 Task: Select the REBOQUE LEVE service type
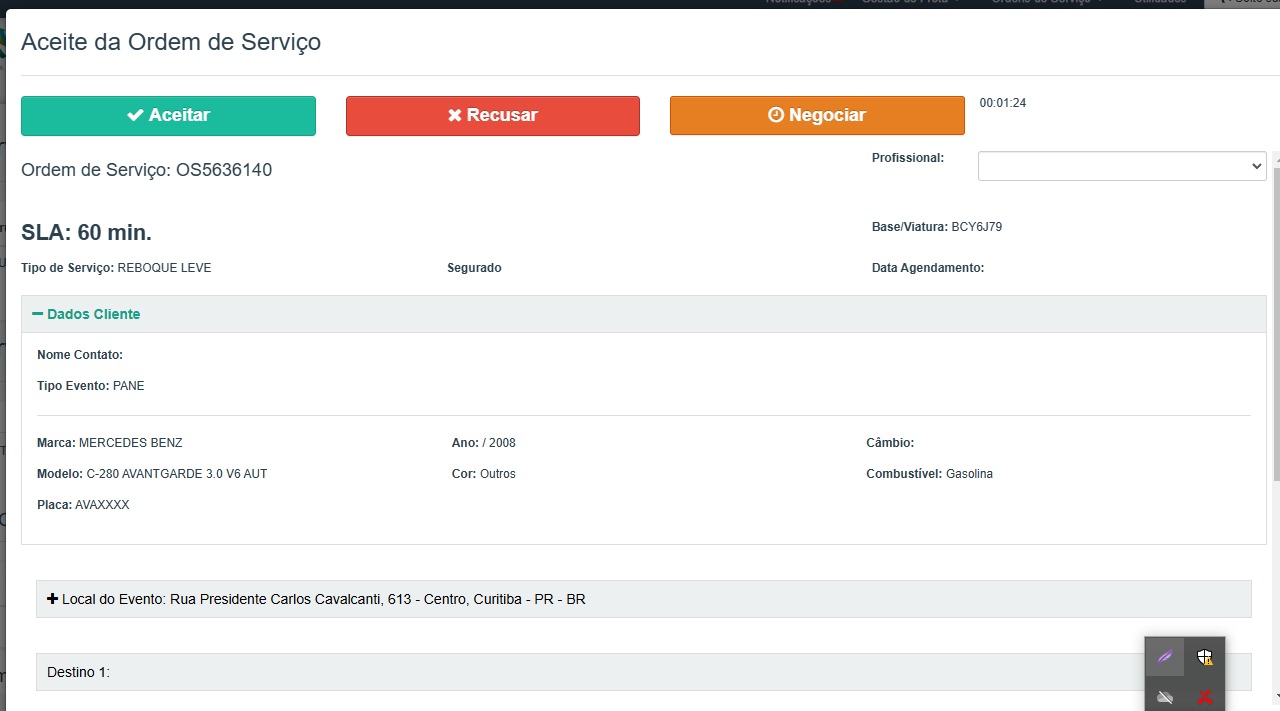click(164, 268)
